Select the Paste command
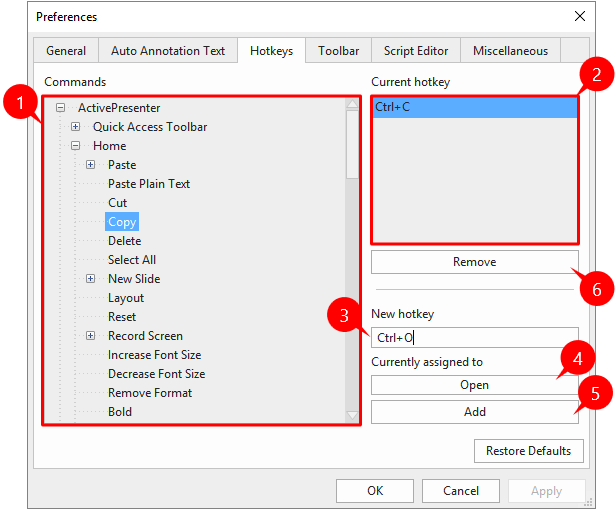 (x=122, y=165)
